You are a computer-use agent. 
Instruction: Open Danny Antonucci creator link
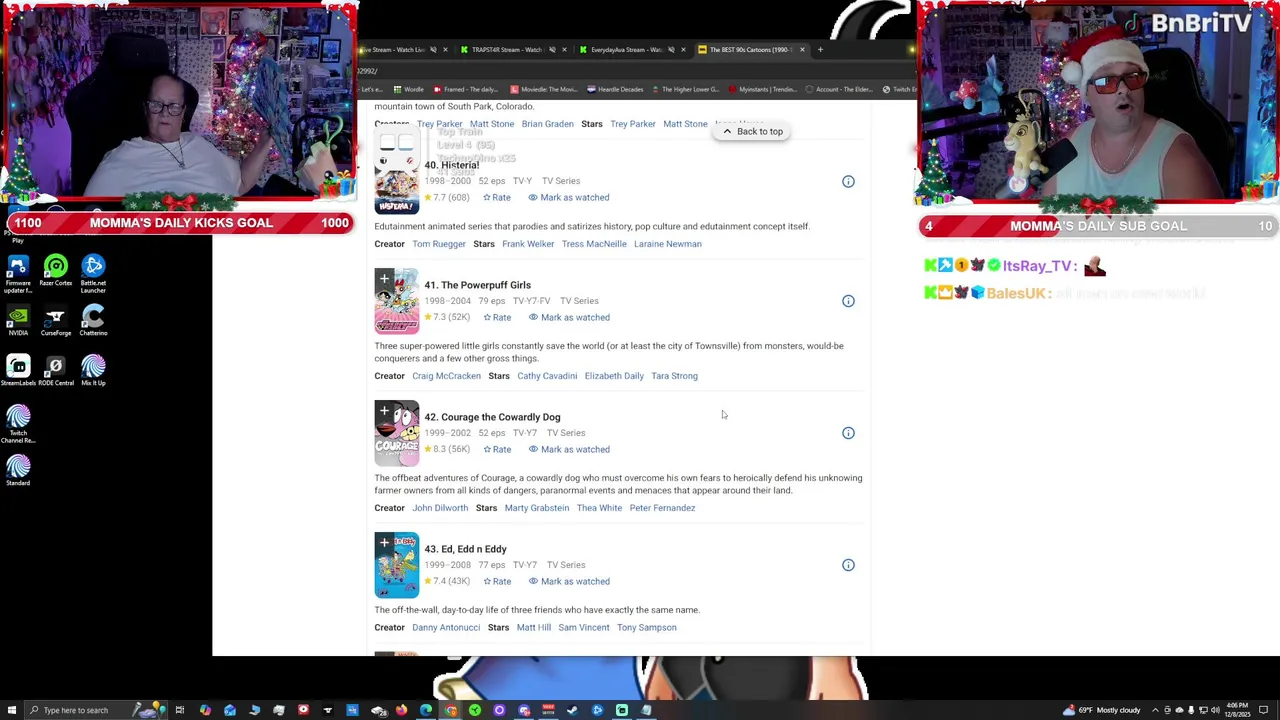[x=446, y=628]
